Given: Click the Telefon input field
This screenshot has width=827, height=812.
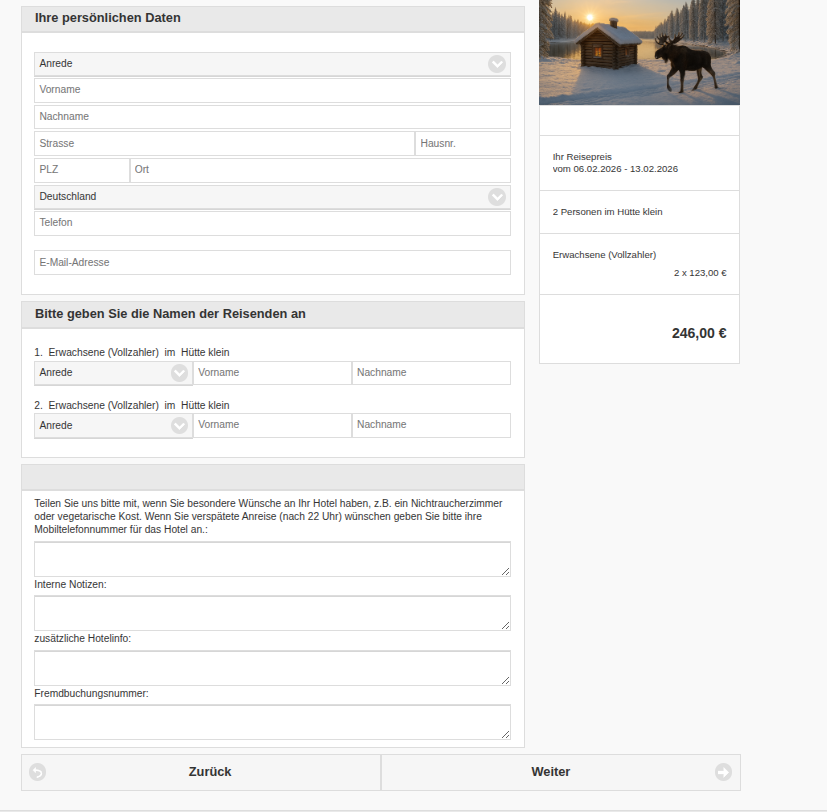Looking at the screenshot, I should pyautogui.click(x=272, y=223).
